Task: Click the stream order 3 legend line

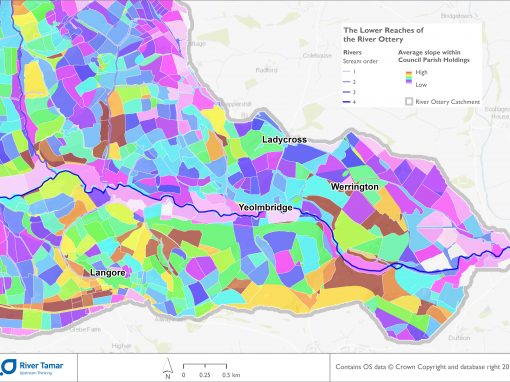Action: (347, 92)
